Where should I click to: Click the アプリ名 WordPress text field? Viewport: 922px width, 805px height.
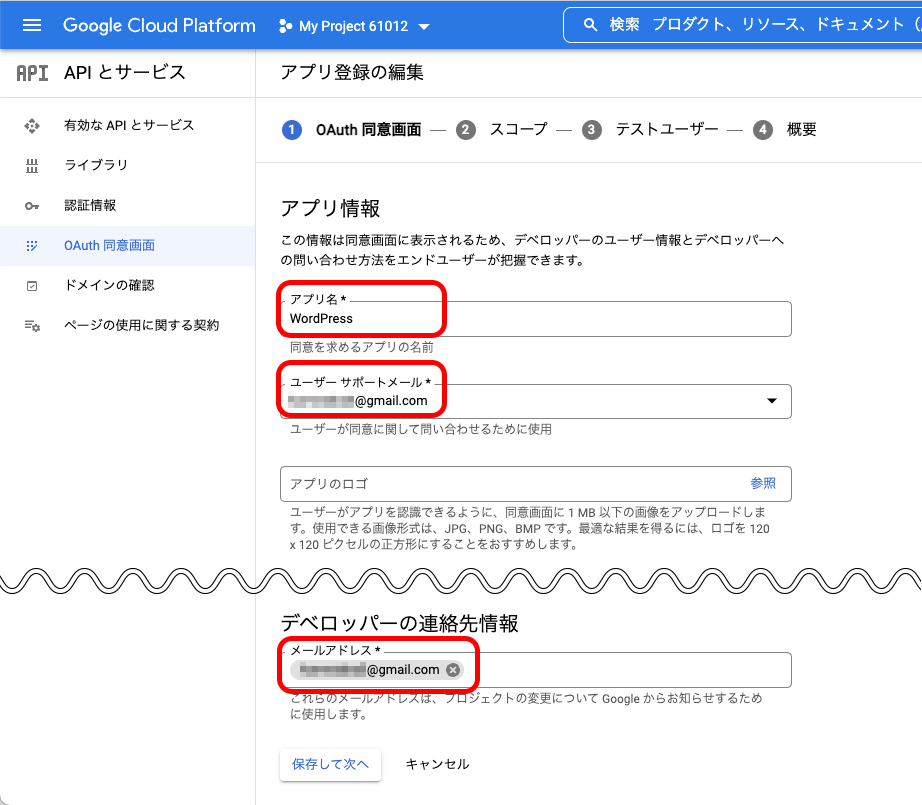click(x=535, y=319)
